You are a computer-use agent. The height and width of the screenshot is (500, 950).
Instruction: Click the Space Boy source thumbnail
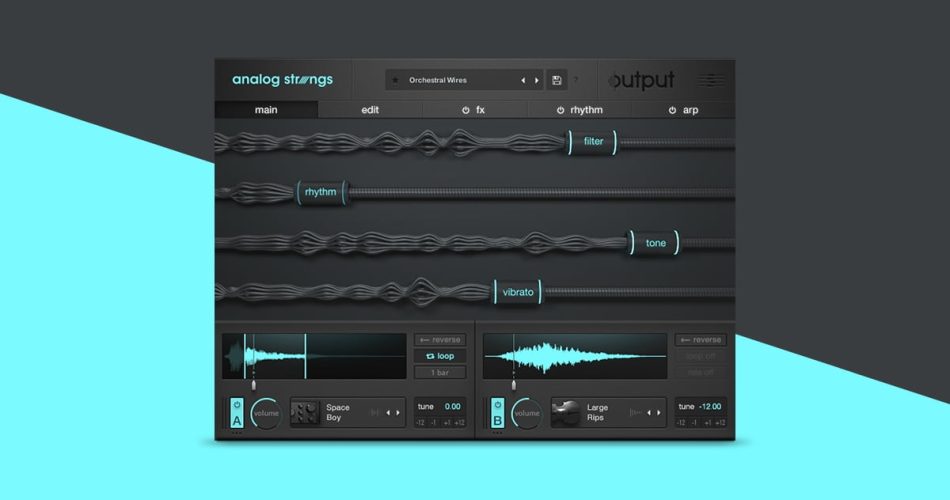pyautogui.click(x=306, y=412)
